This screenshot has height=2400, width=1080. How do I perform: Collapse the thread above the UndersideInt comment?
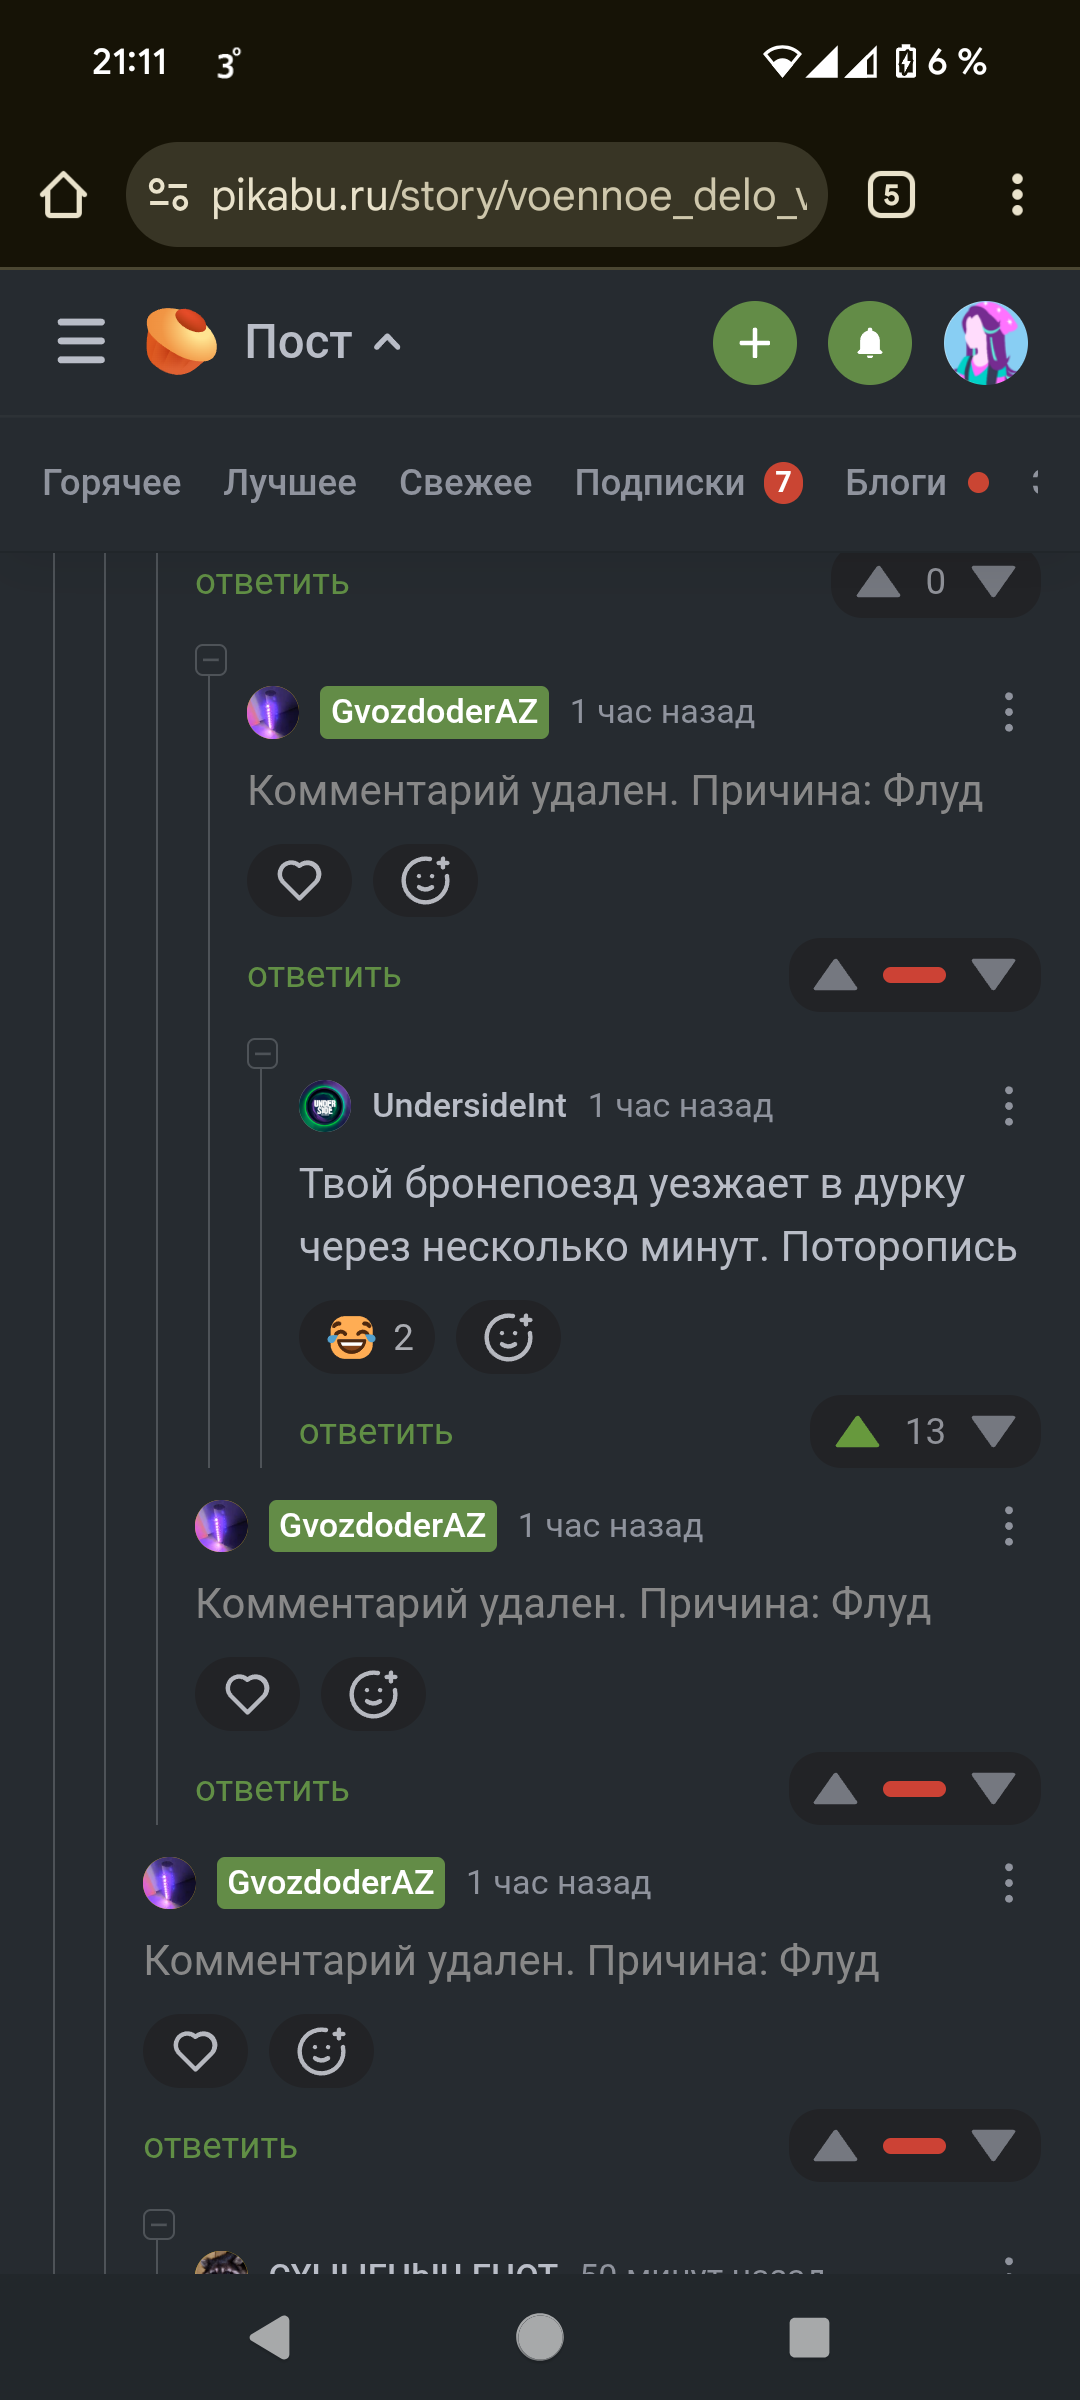263,1053
